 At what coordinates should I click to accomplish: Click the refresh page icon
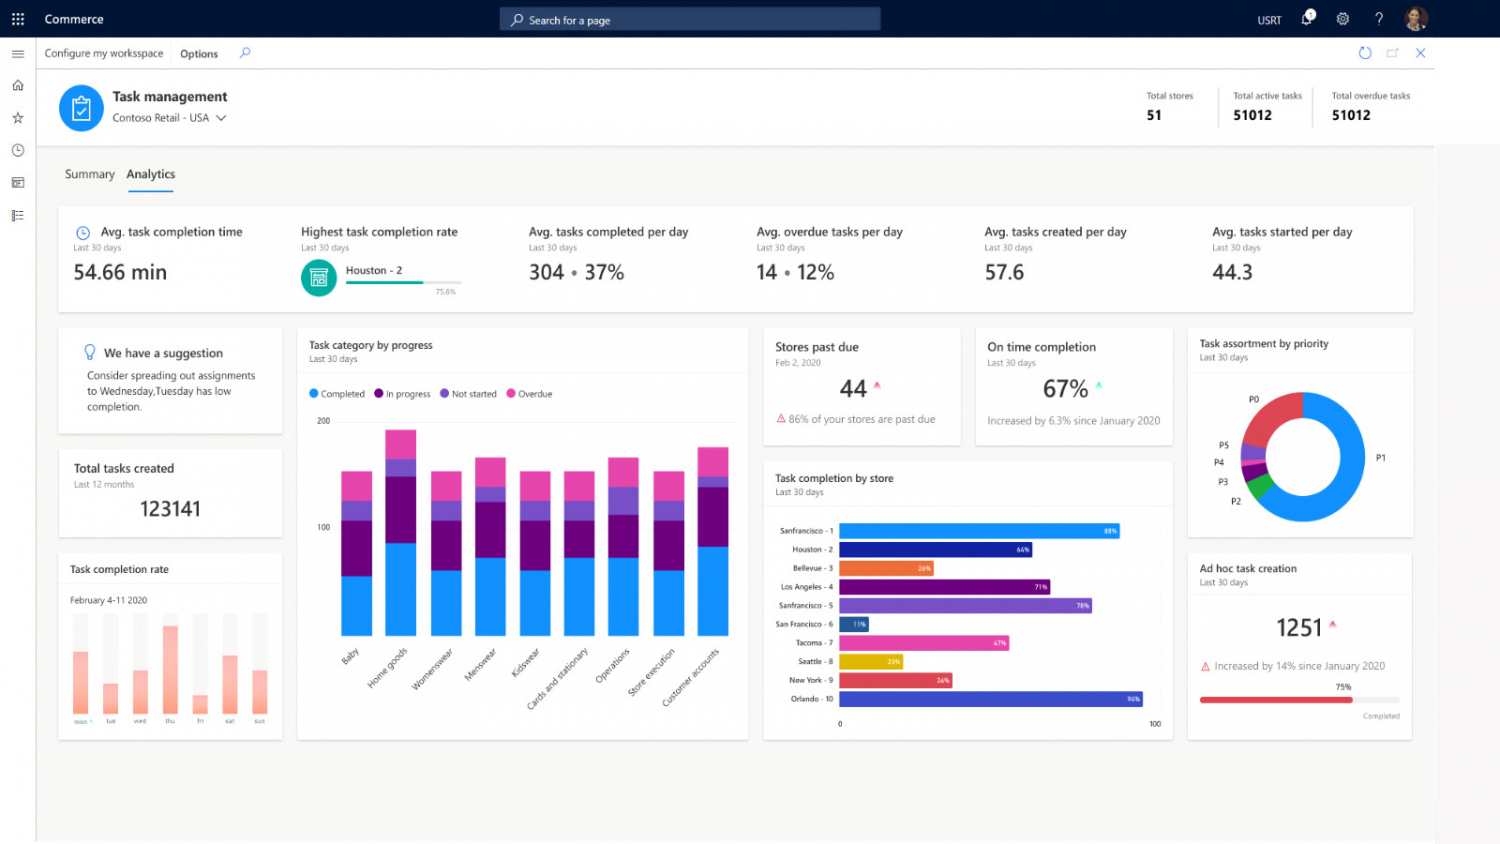pos(1365,53)
